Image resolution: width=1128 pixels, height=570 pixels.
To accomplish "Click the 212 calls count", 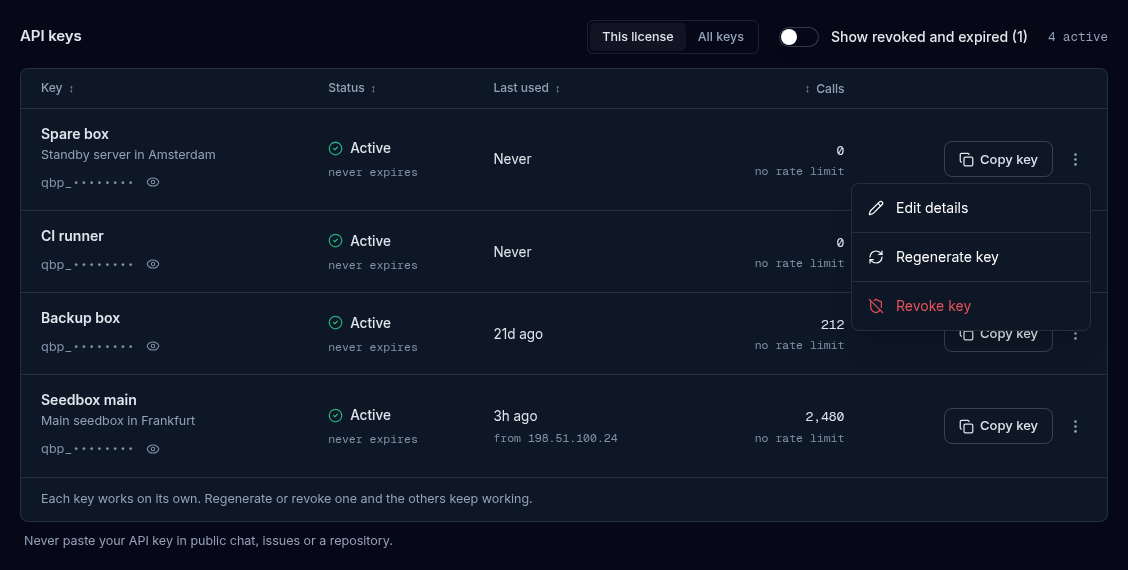I will pyautogui.click(x=832, y=325).
